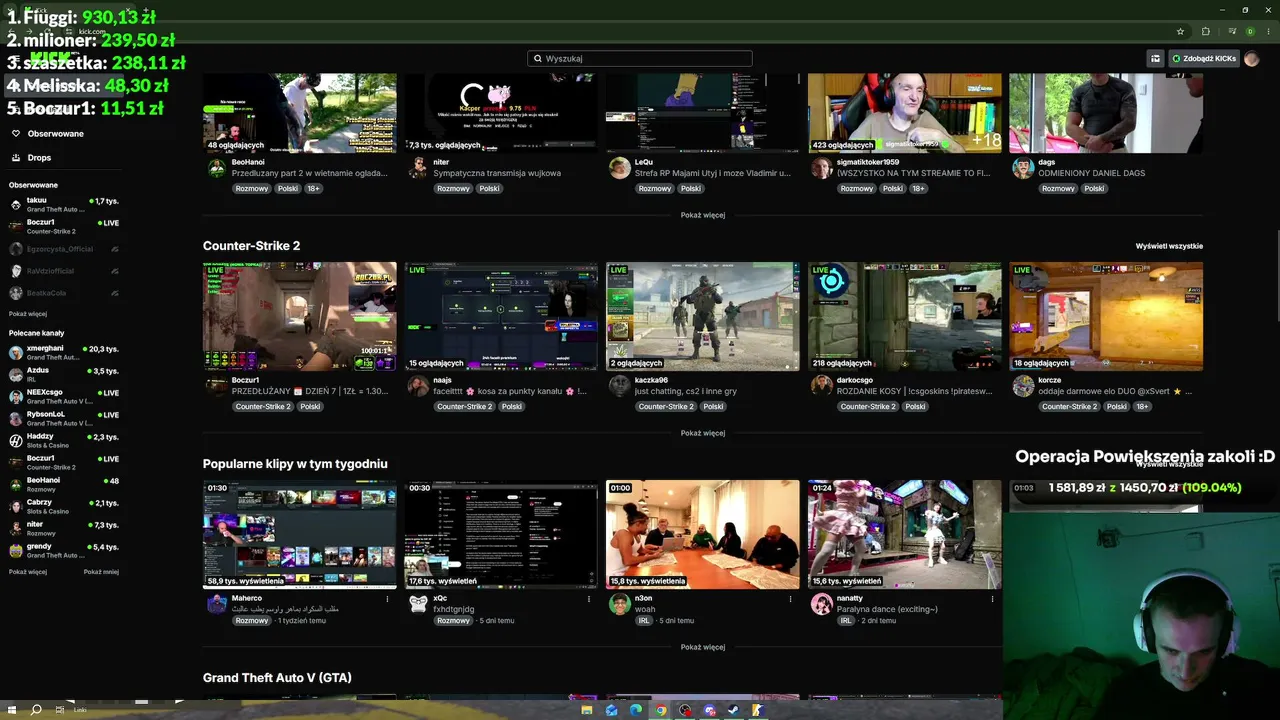Click the icon left of Zdobądź KICKs
This screenshot has height=720, width=1280.
click(x=1156, y=58)
